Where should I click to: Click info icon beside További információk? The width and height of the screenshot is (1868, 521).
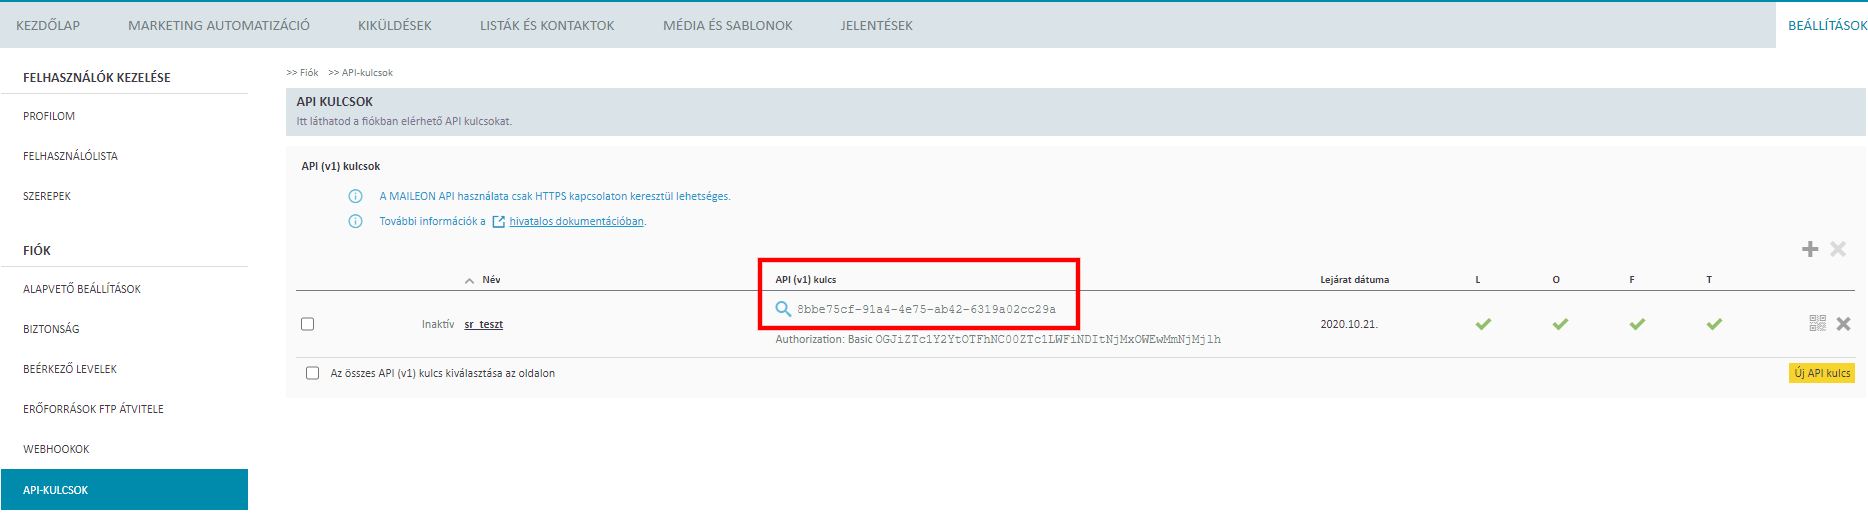coord(355,221)
